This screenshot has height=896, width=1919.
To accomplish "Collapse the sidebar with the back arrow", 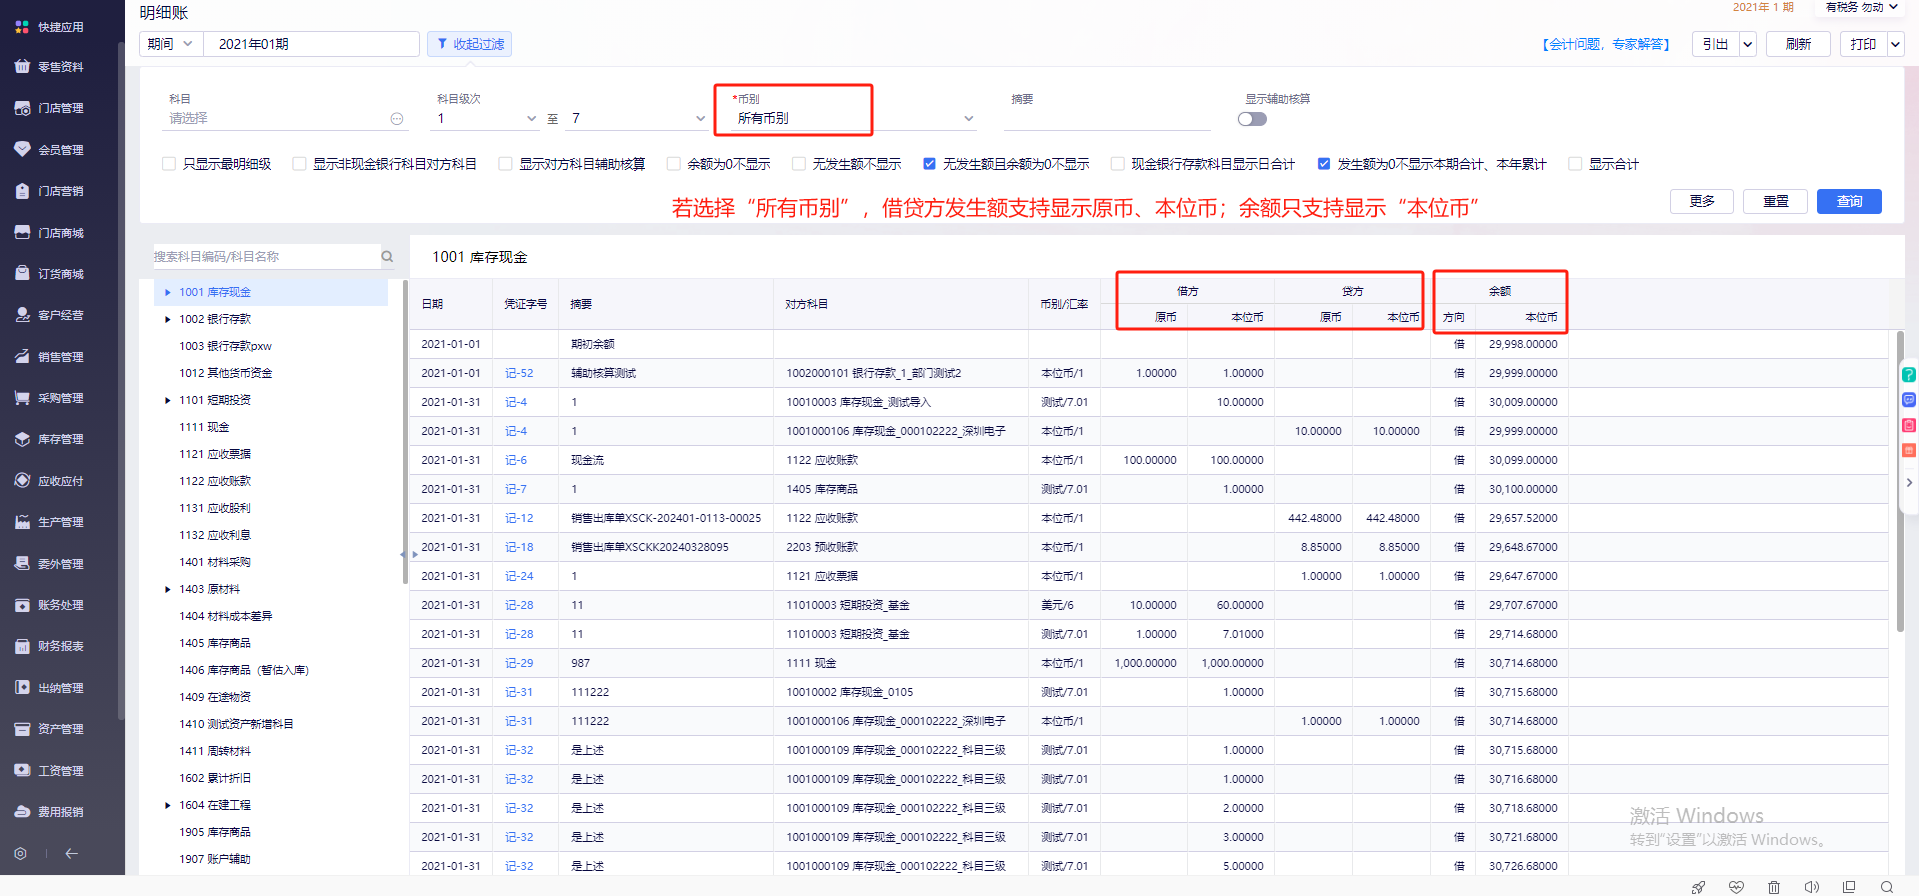I will [71, 853].
